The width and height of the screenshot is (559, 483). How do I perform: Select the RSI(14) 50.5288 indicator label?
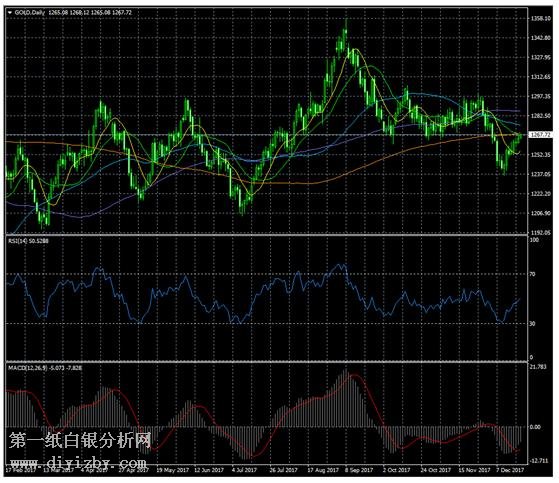(28, 241)
